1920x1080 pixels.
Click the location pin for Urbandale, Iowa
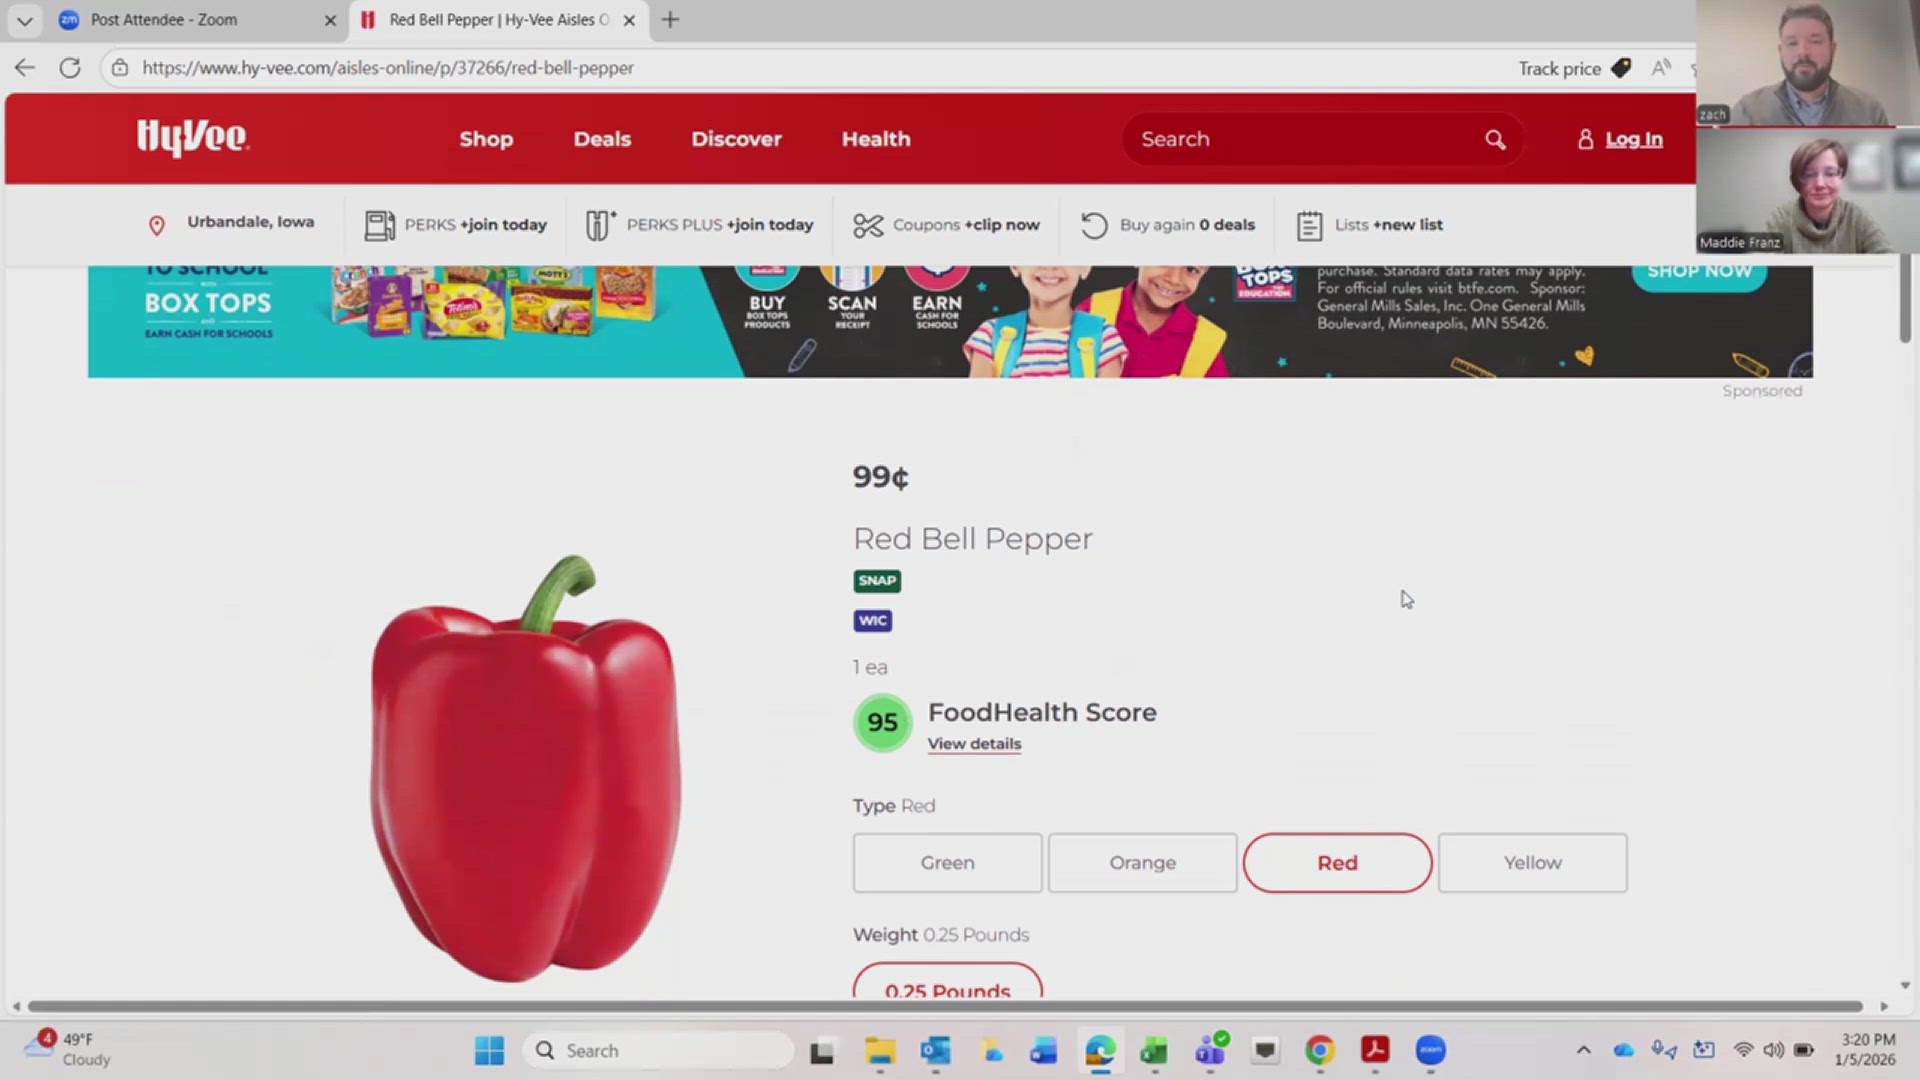click(157, 225)
